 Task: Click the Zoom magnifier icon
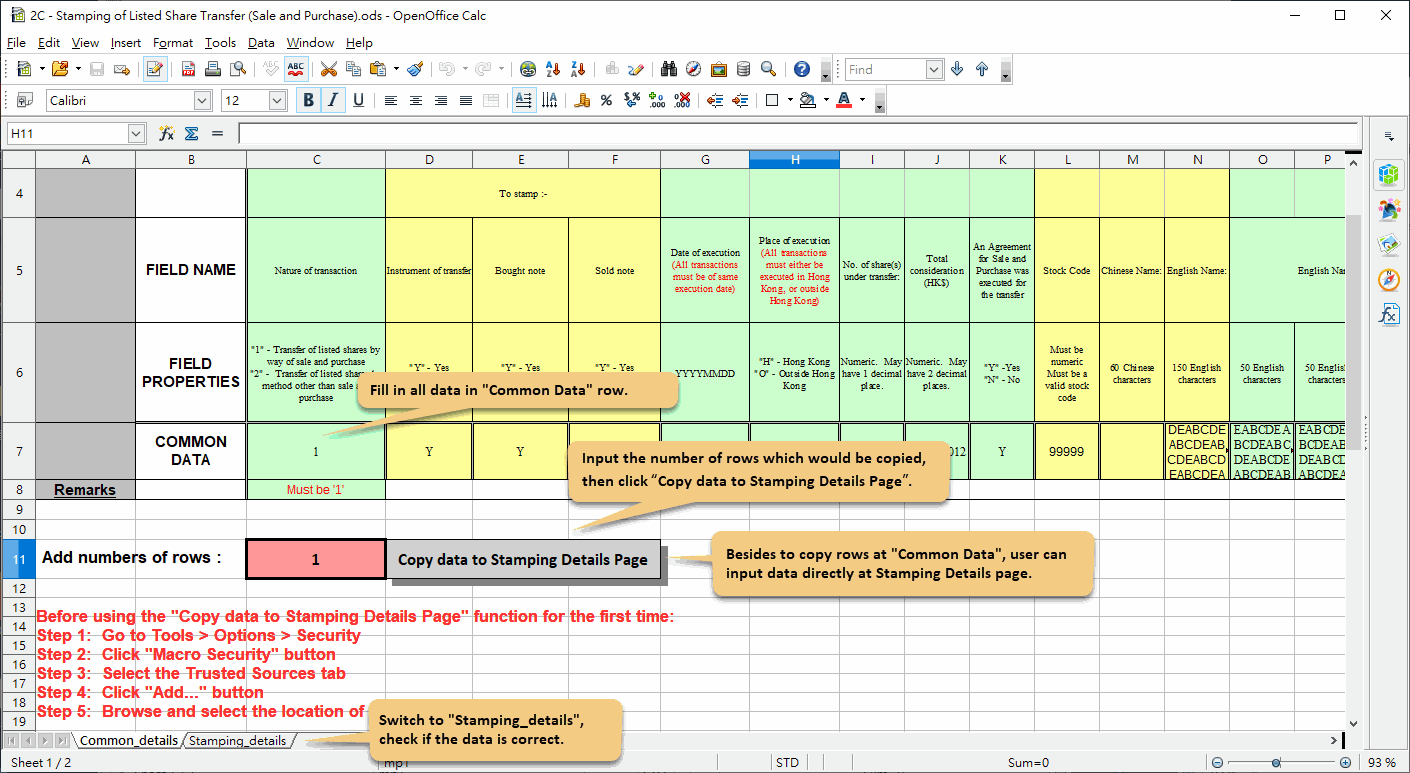768,69
